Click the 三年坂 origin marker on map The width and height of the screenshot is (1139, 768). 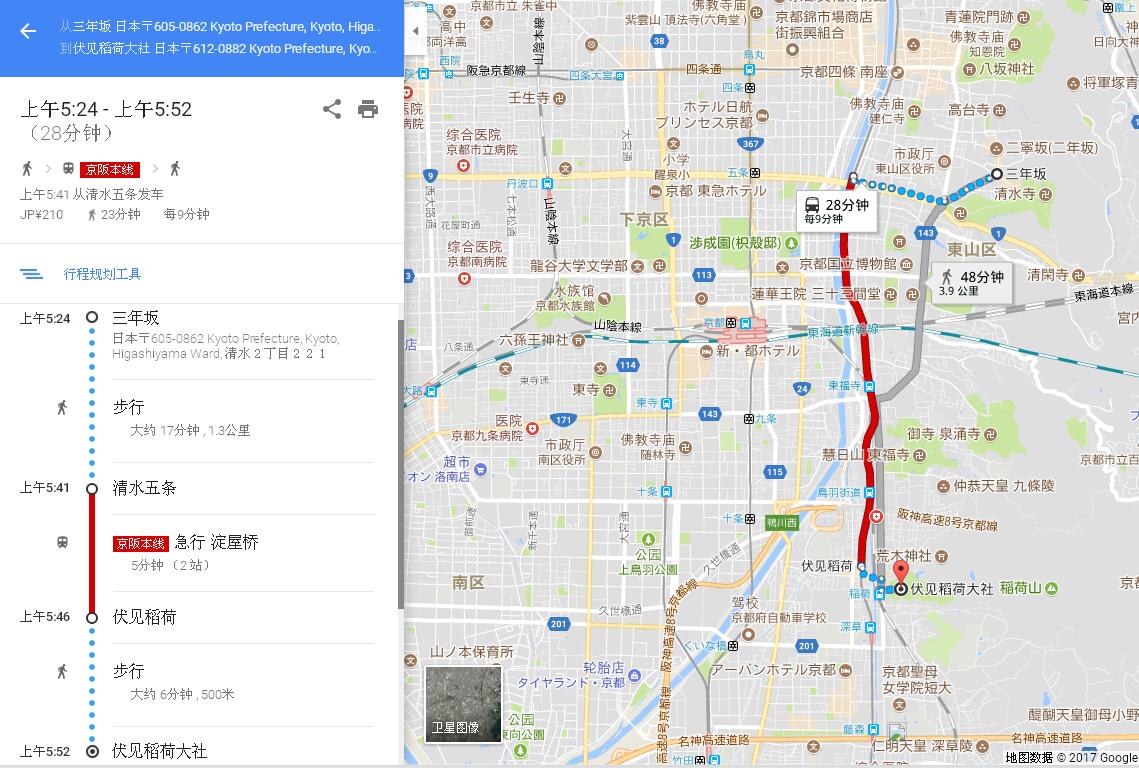(x=997, y=174)
